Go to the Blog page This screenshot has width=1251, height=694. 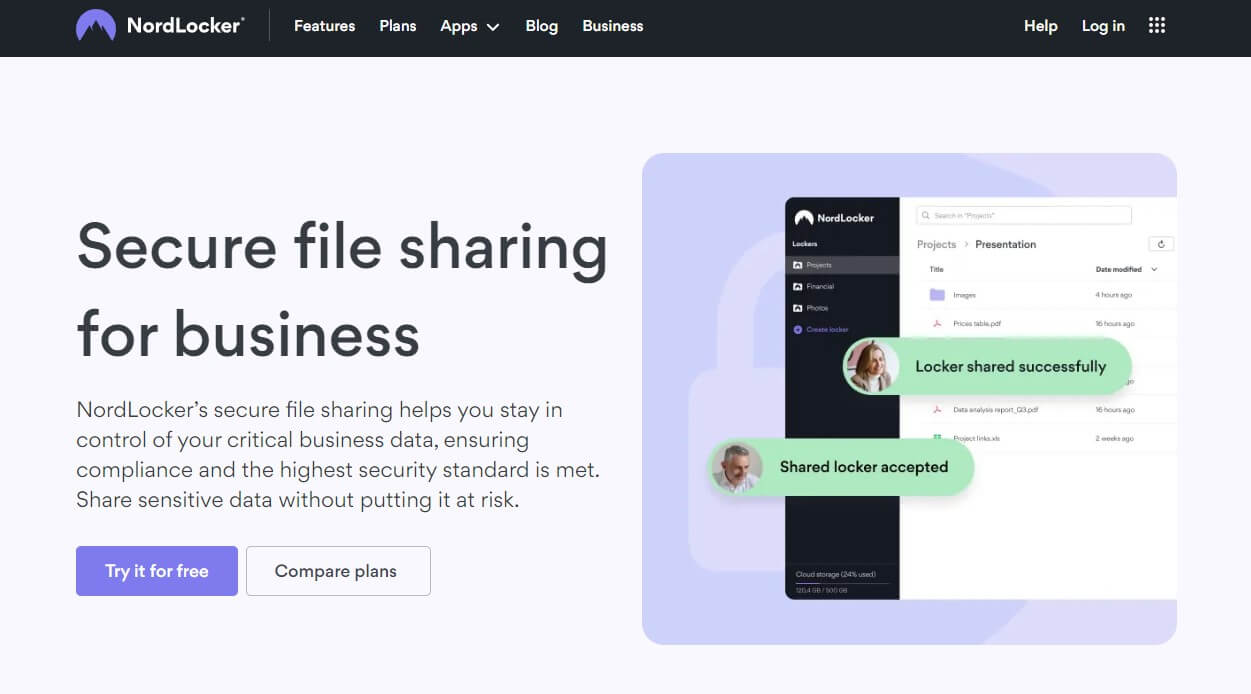click(542, 26)
